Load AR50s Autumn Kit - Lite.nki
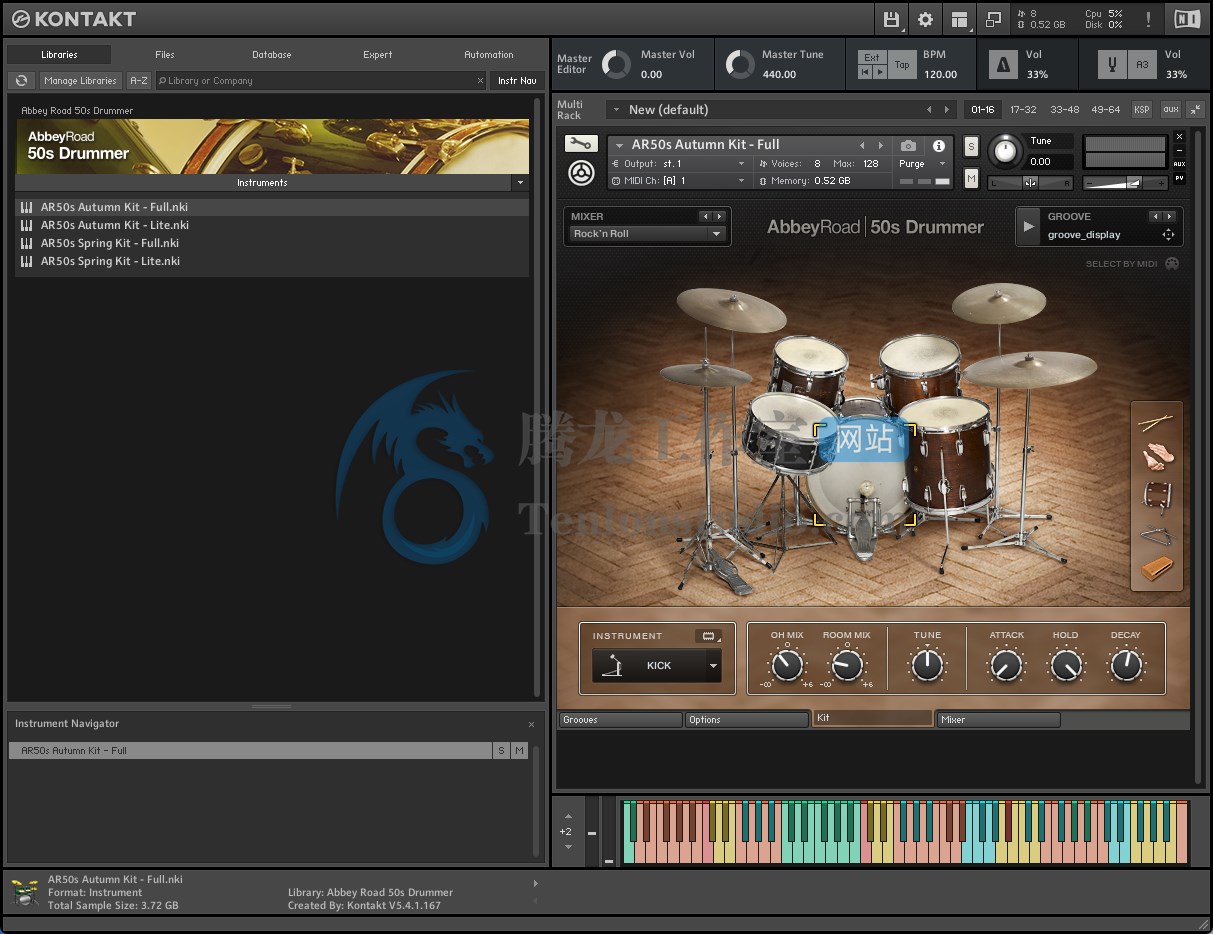Image resolution: width=1213 pixels, height=934 pixels. point(272,225)
